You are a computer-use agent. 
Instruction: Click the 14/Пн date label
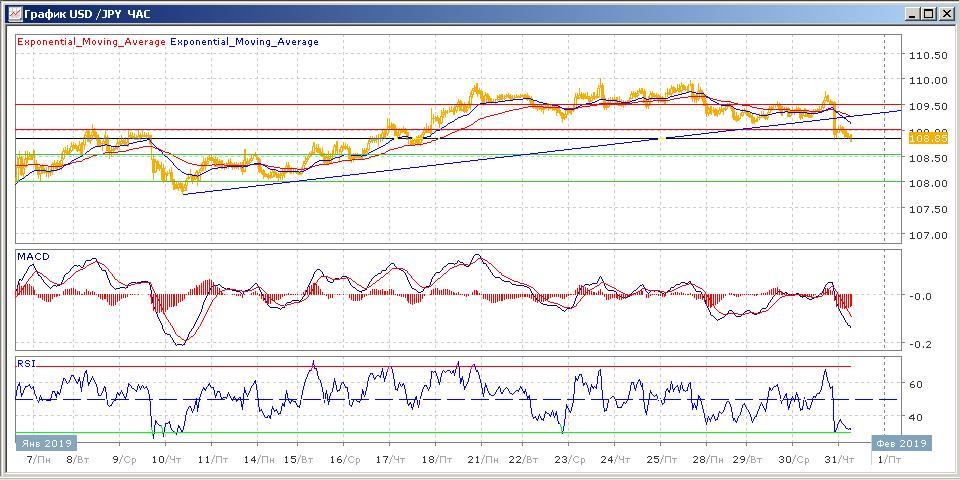point(259,460)
